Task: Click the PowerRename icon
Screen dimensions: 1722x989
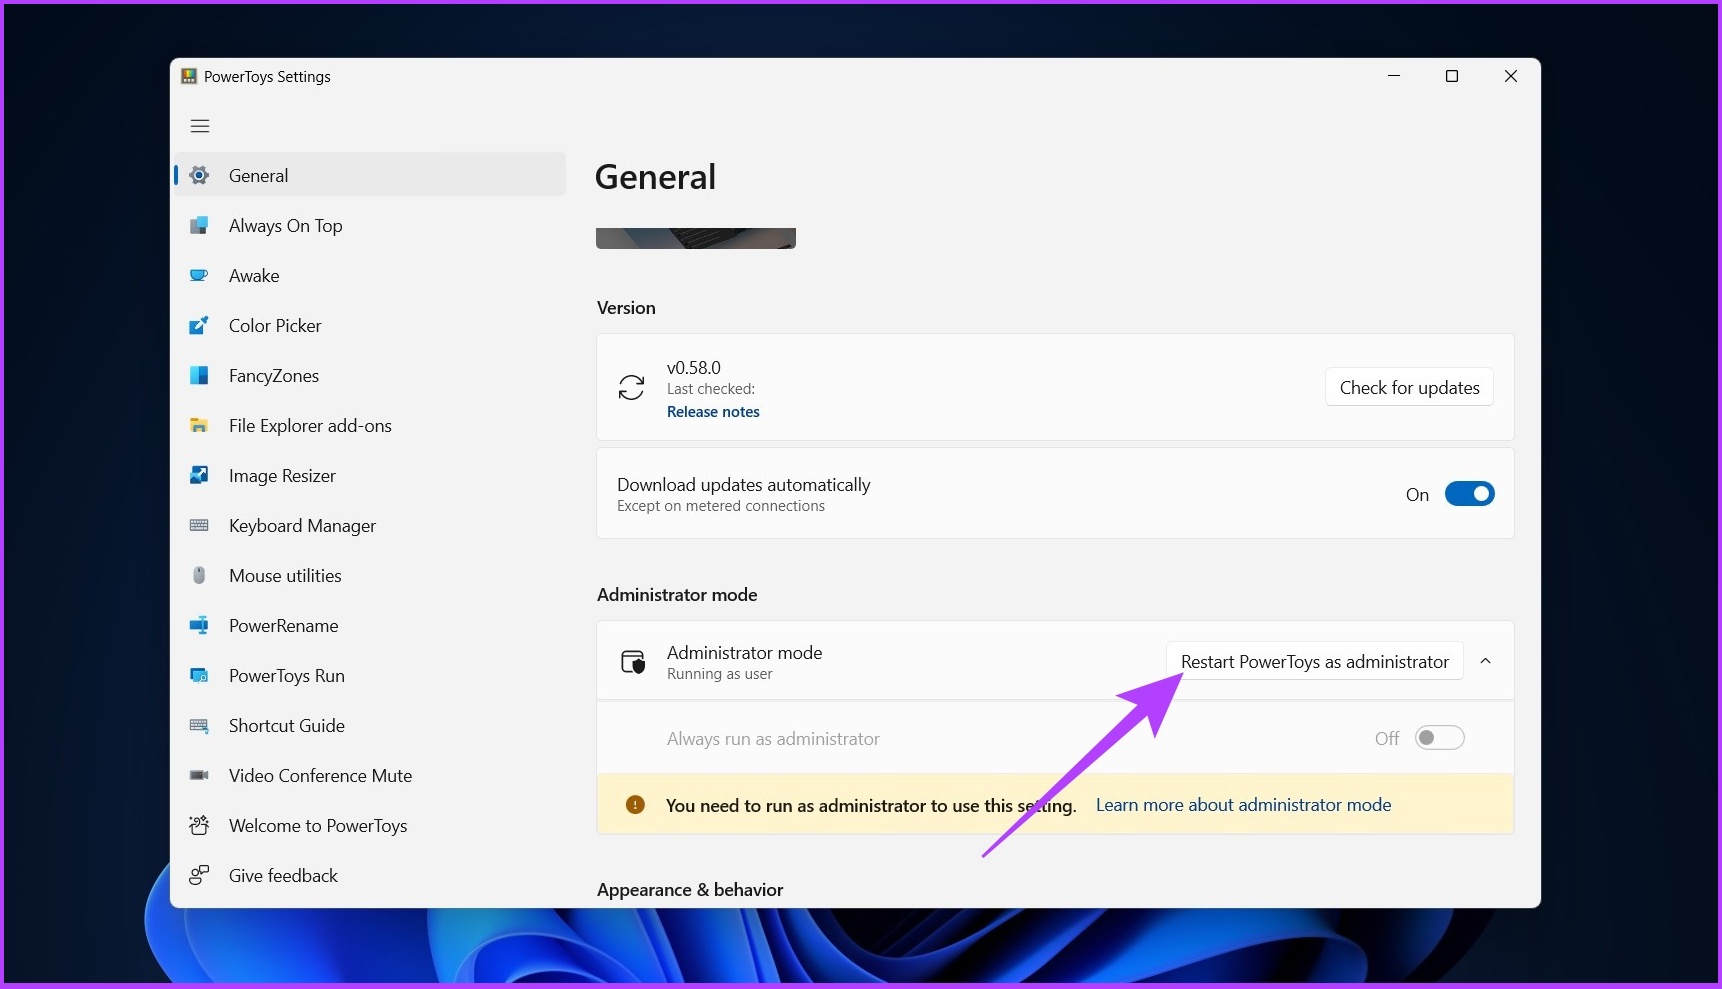Action: 199,625
